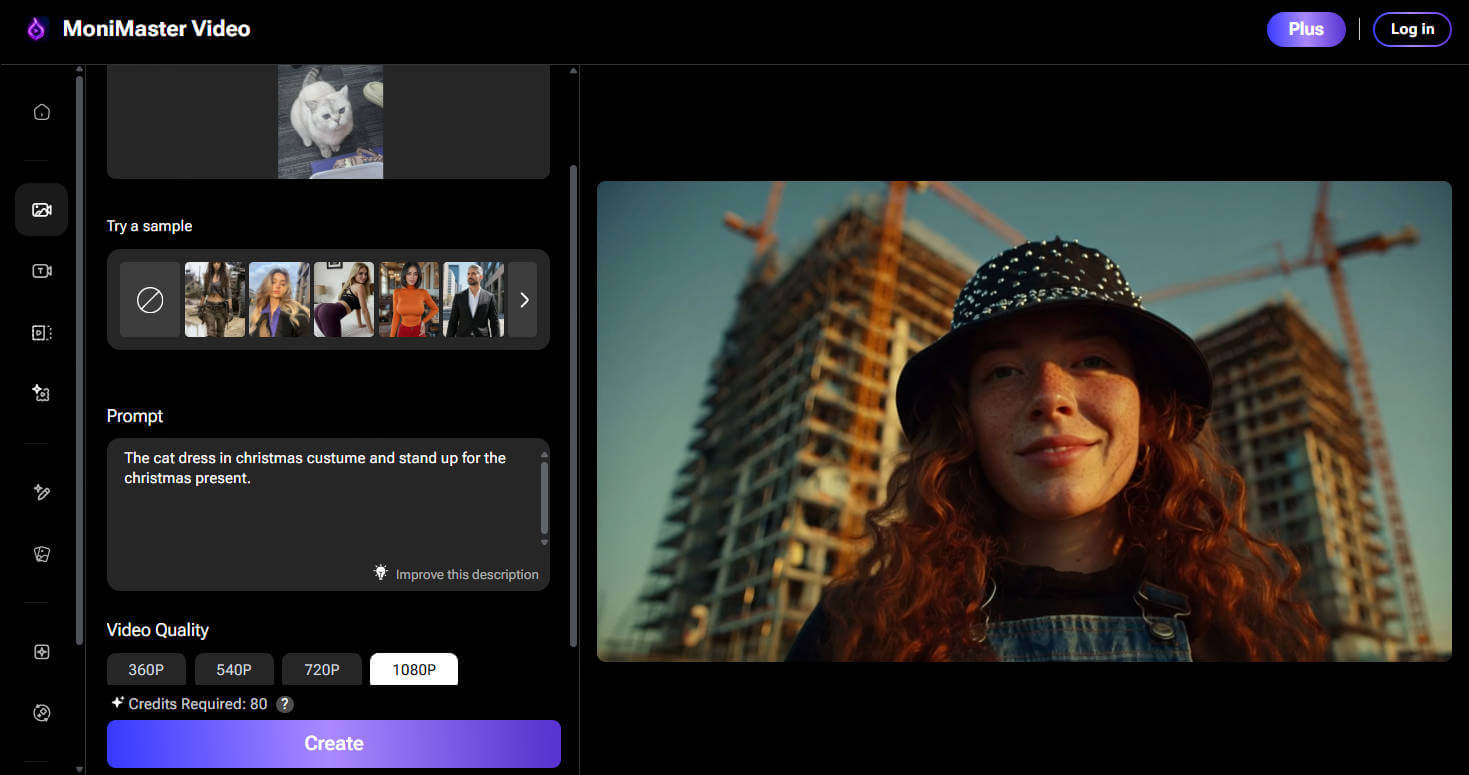The height and width of the screenshot is (775, 1469).
Task: Select the Image-to-Video tool in sidebar
Action: click(x=41, y=209)
